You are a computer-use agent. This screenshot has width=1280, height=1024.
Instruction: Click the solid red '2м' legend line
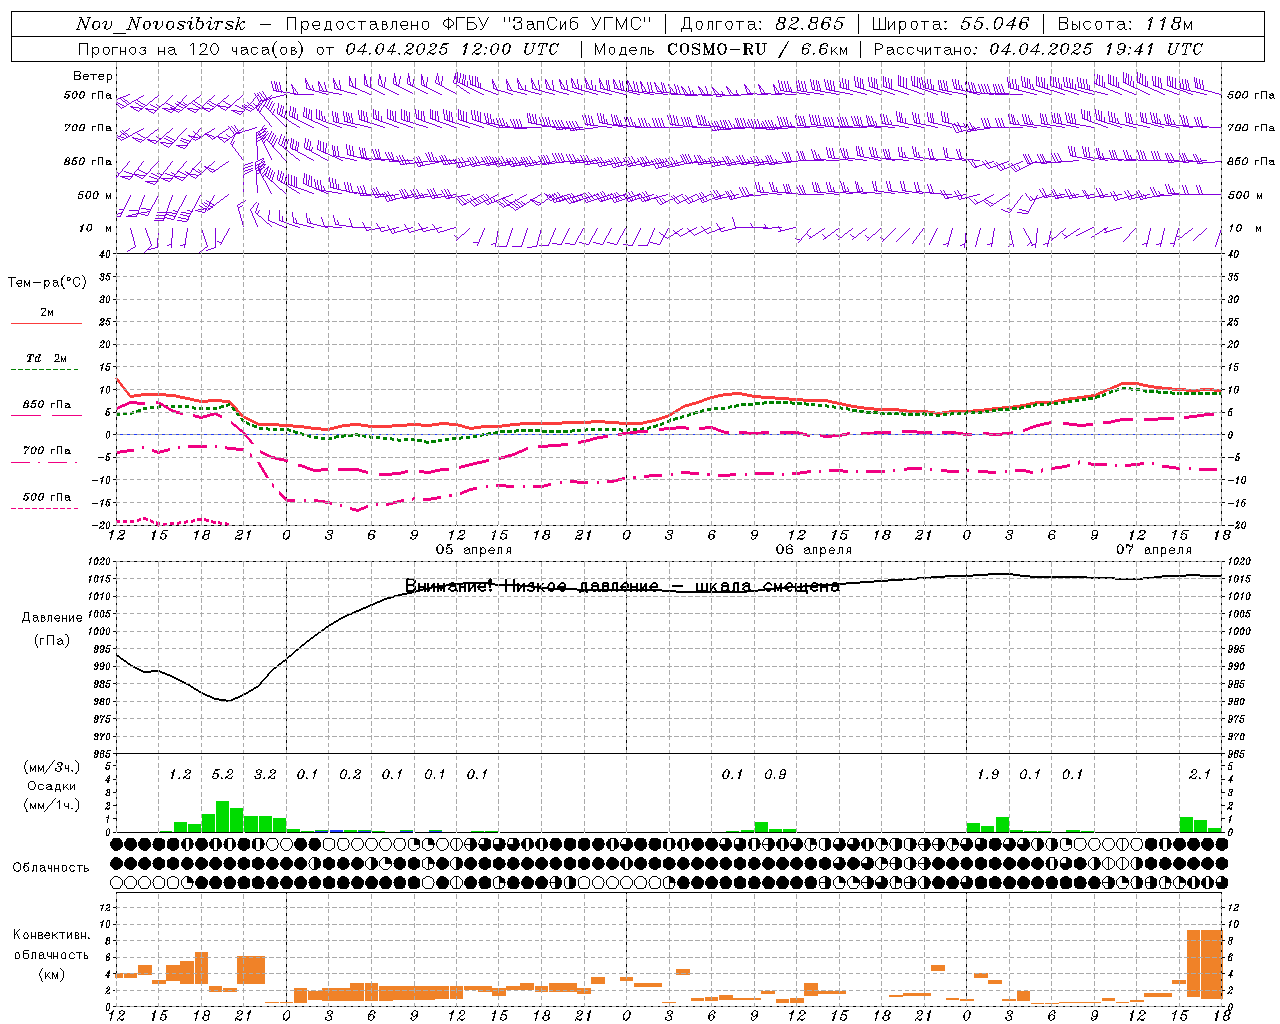(46, 323)
